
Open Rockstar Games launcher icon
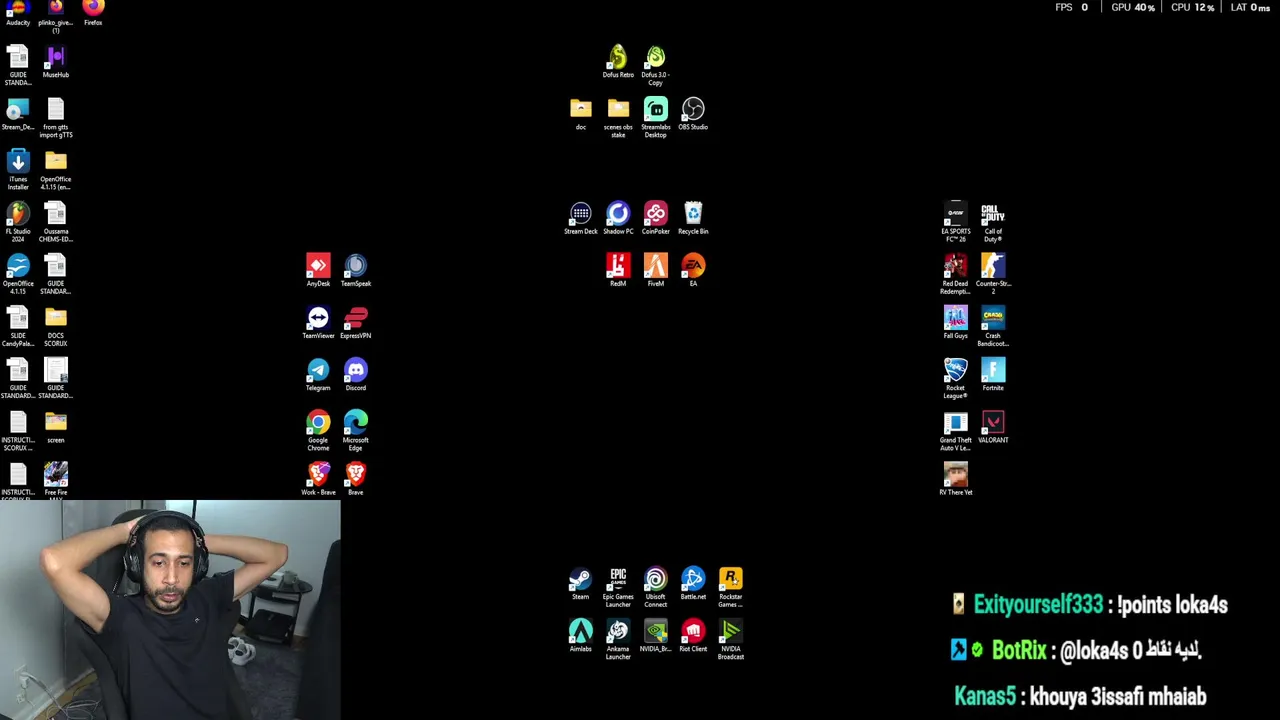(x=731, y=588)
